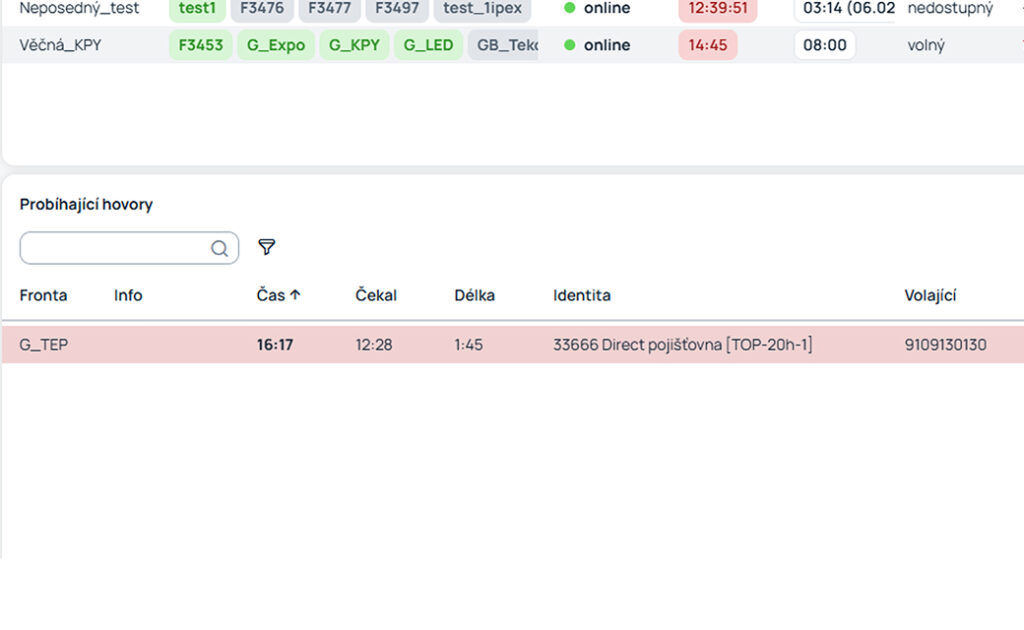
Task: Click the F3453 queue tag
Action: coord(200,45)
